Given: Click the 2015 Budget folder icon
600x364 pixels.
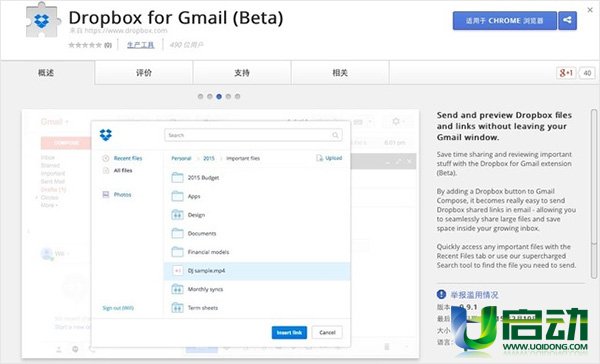Looking at the screenshot, I should [177, 177].
